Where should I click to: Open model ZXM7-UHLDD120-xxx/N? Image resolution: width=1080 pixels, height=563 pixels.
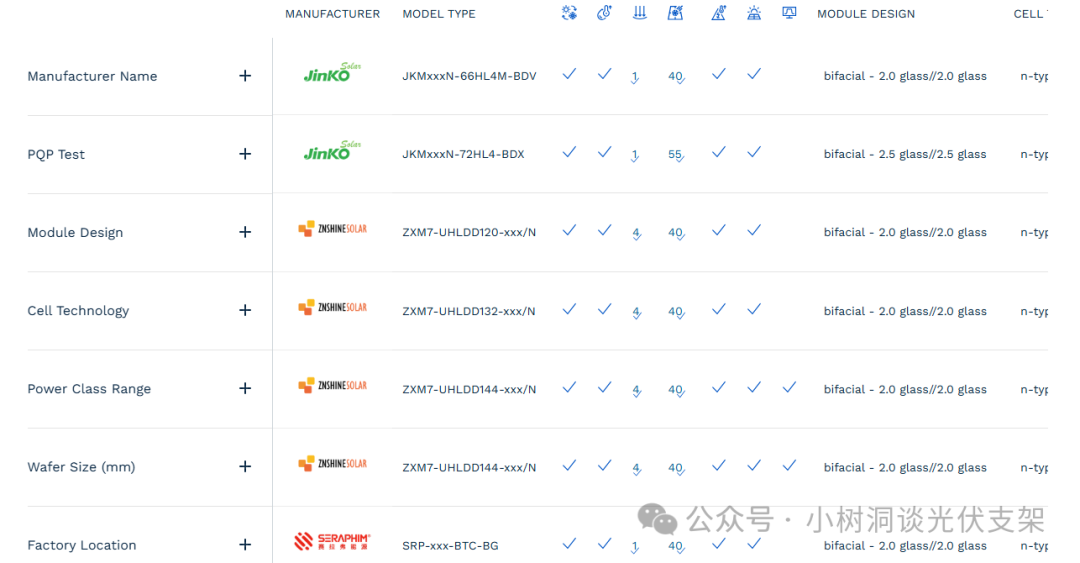pos(469,233)
